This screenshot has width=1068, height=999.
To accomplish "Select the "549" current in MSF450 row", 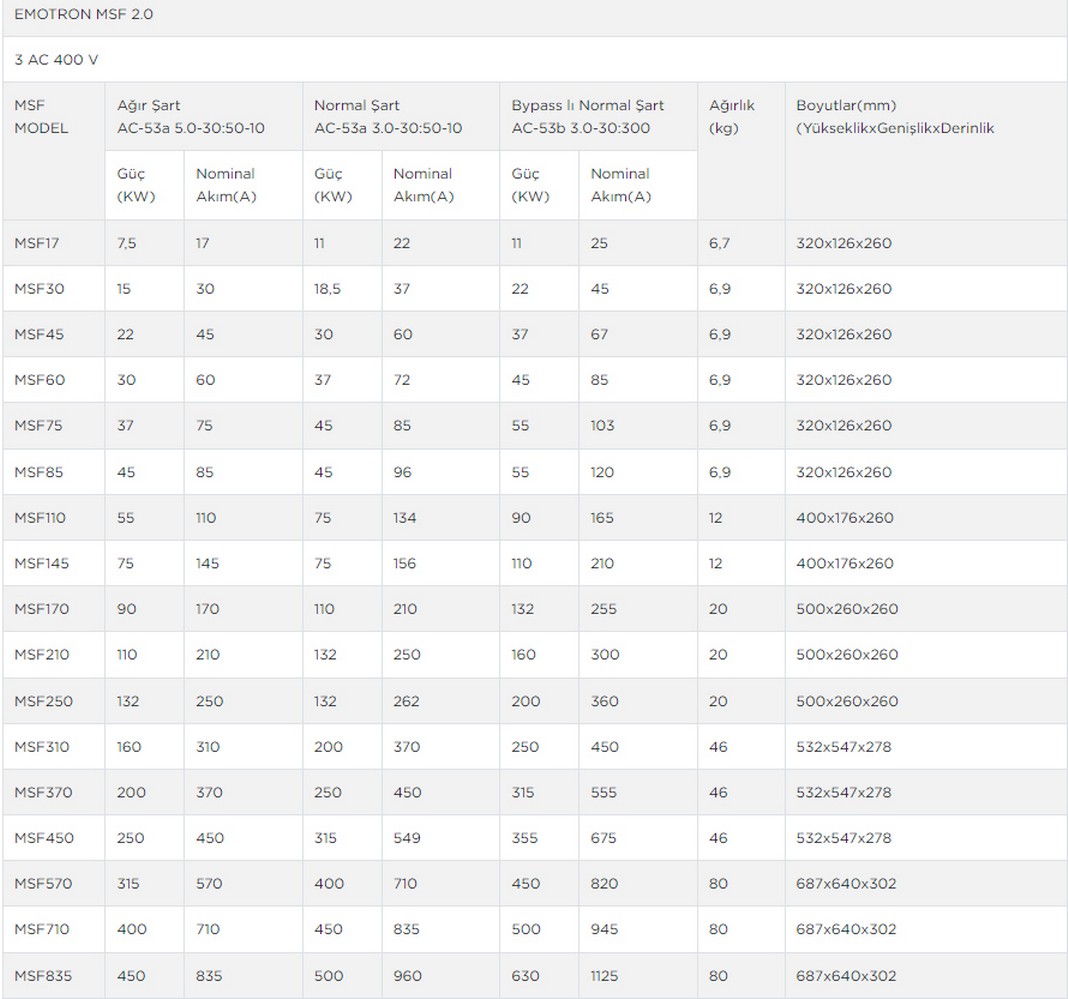I will coord(407,838).
